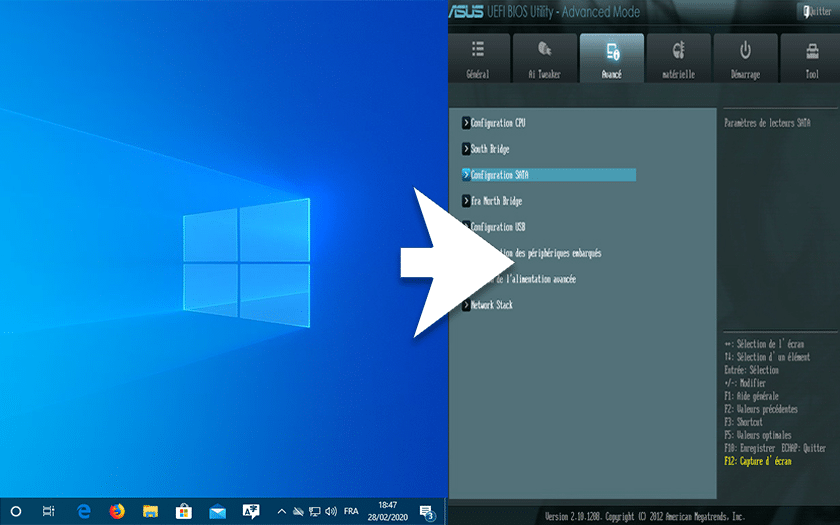The width and height of the screenshot is (840, 525).
Task: Open the Mail app on taskbar
Action: click(x=218, y=512)
